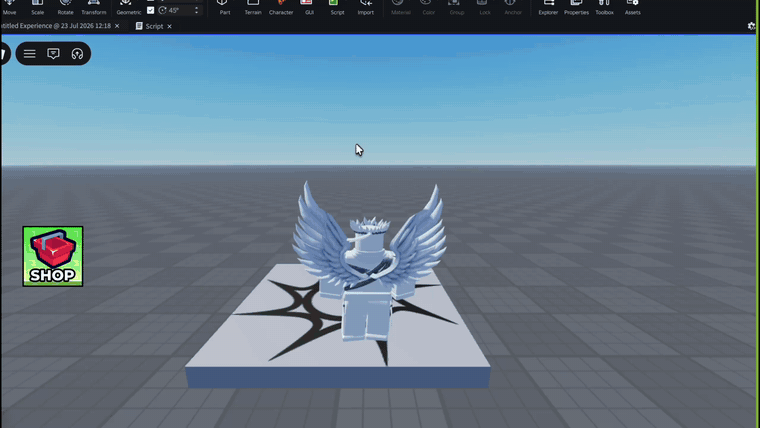
Task: Select the winged avatar character
Action: click(368, 262)
